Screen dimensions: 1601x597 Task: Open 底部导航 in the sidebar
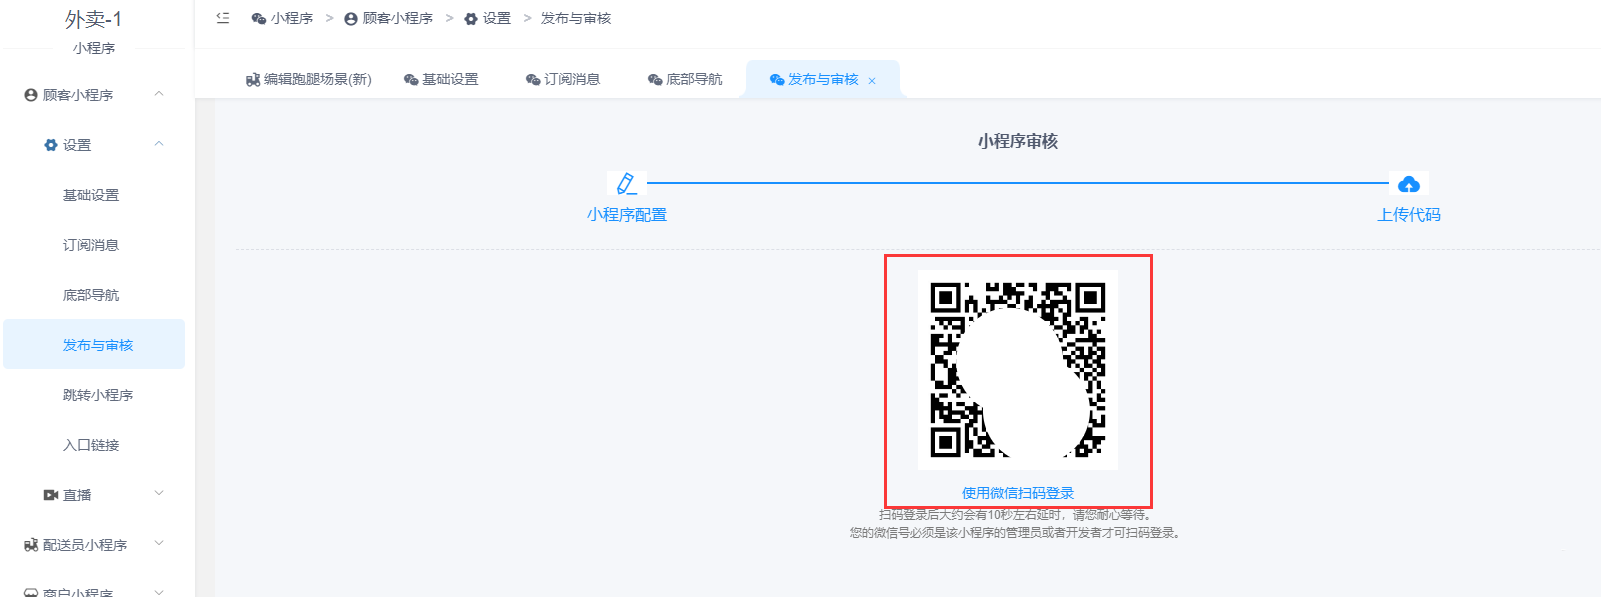[x=94, y=295]
